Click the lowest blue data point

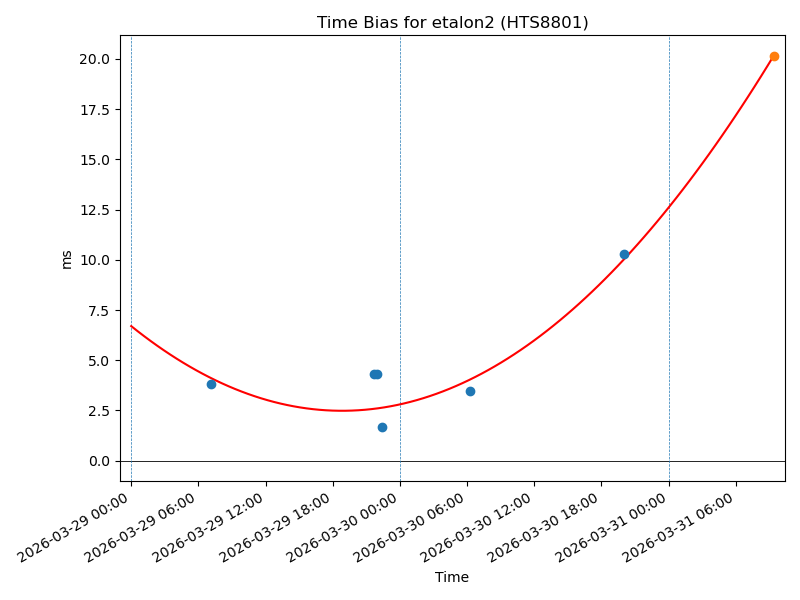point(382,427)
